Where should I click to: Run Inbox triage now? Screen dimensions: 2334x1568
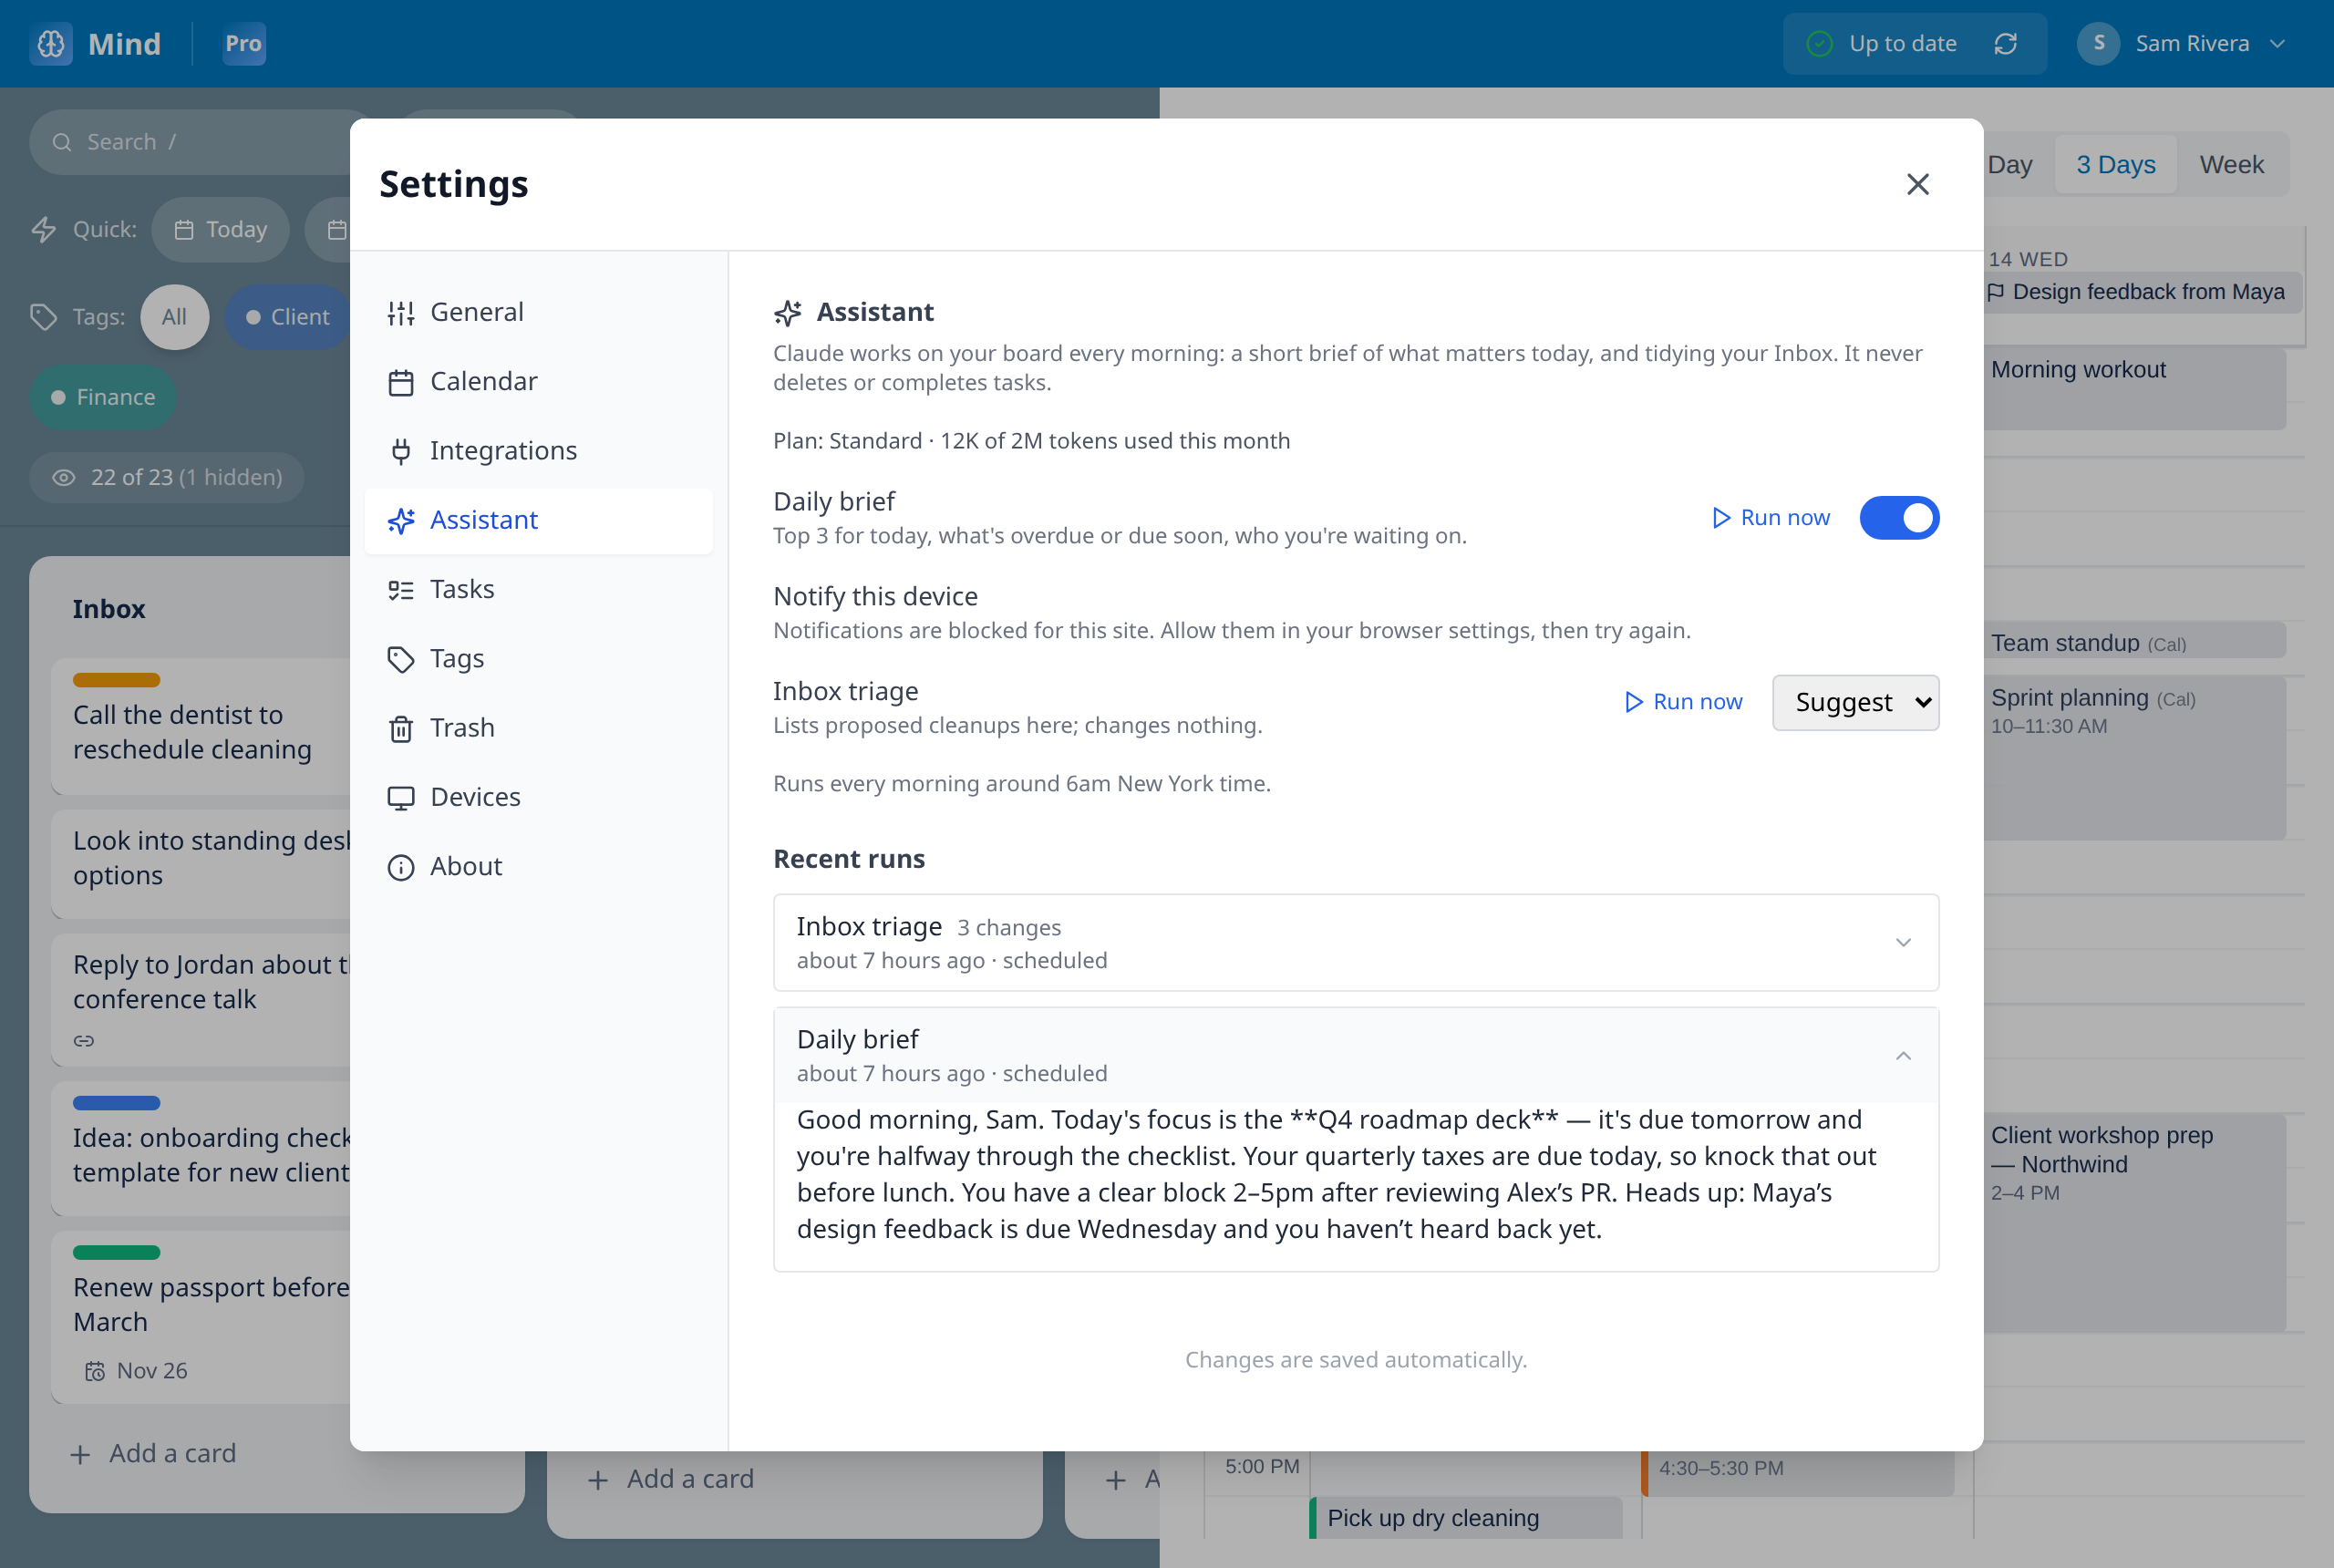1682,702
